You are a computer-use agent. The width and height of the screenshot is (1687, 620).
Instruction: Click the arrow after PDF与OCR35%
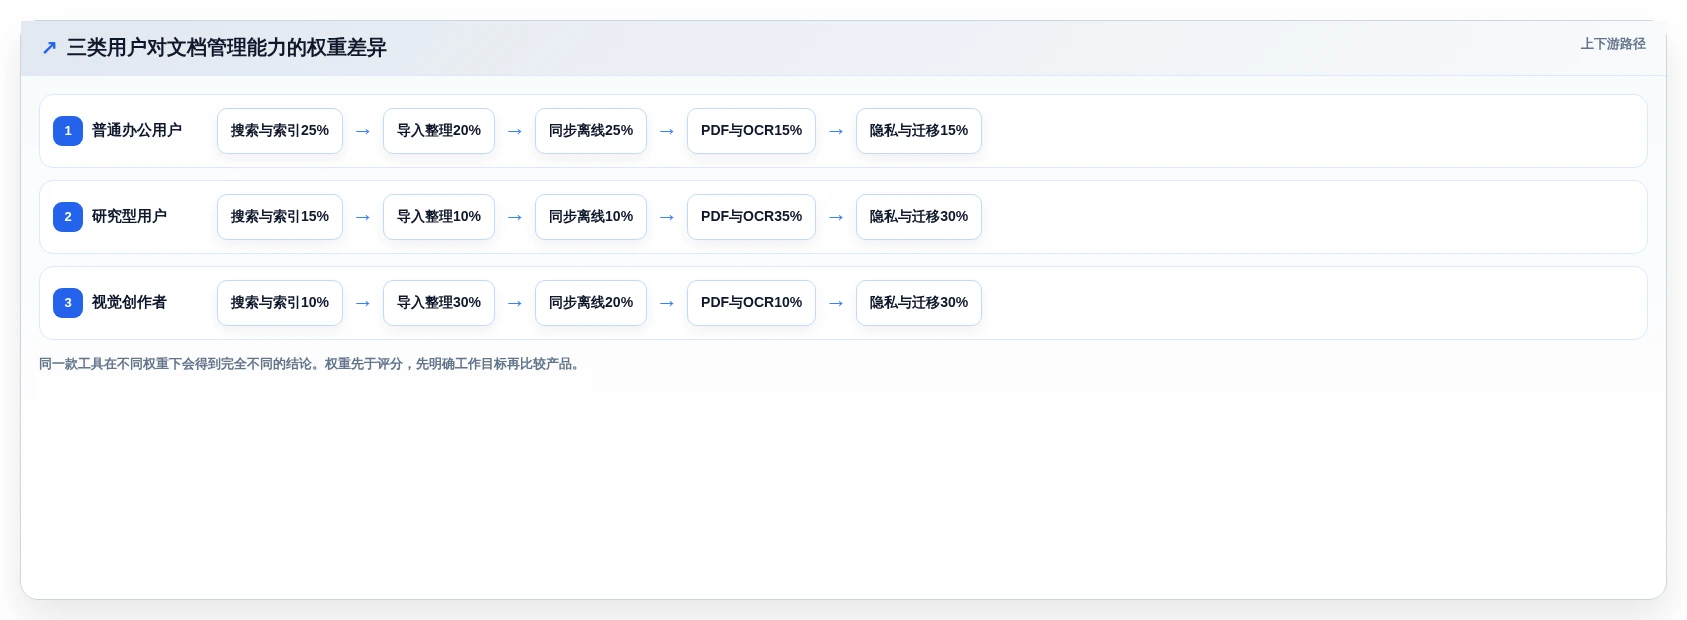(x=836, y=217)
